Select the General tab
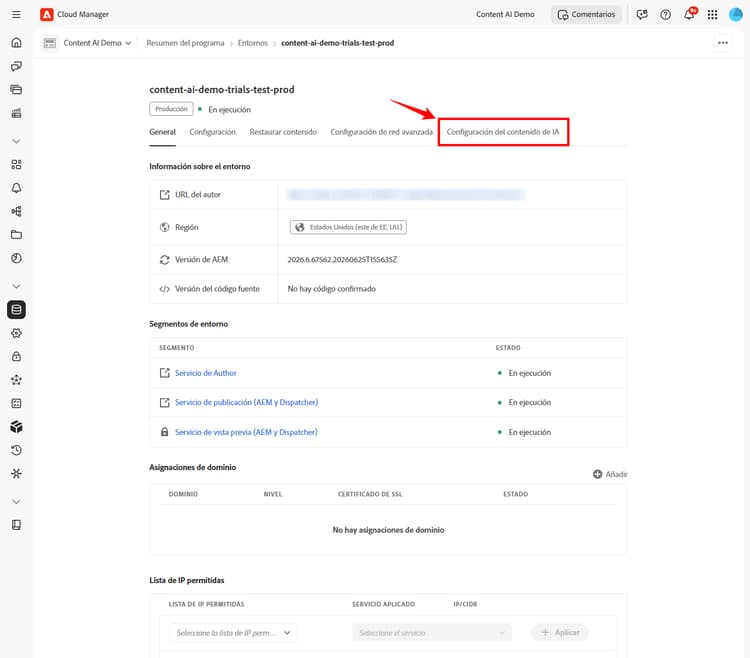The width and height of the screenshot is (750, 658). 163,132
